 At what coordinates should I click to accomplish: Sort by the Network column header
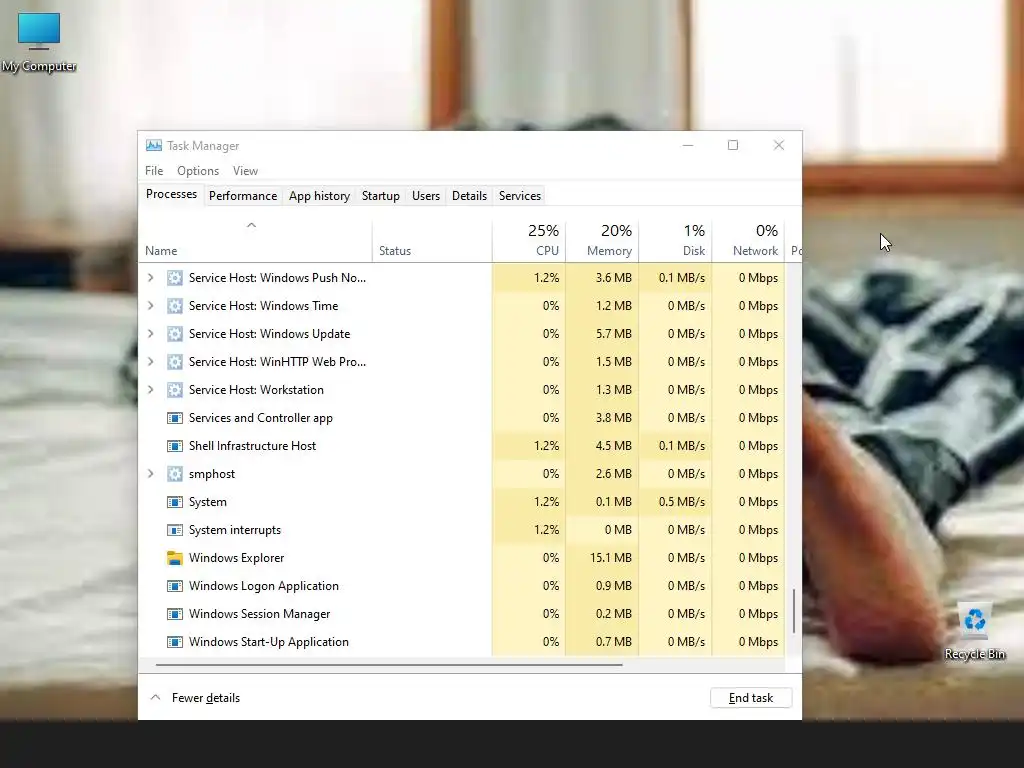tap(748, 242)
